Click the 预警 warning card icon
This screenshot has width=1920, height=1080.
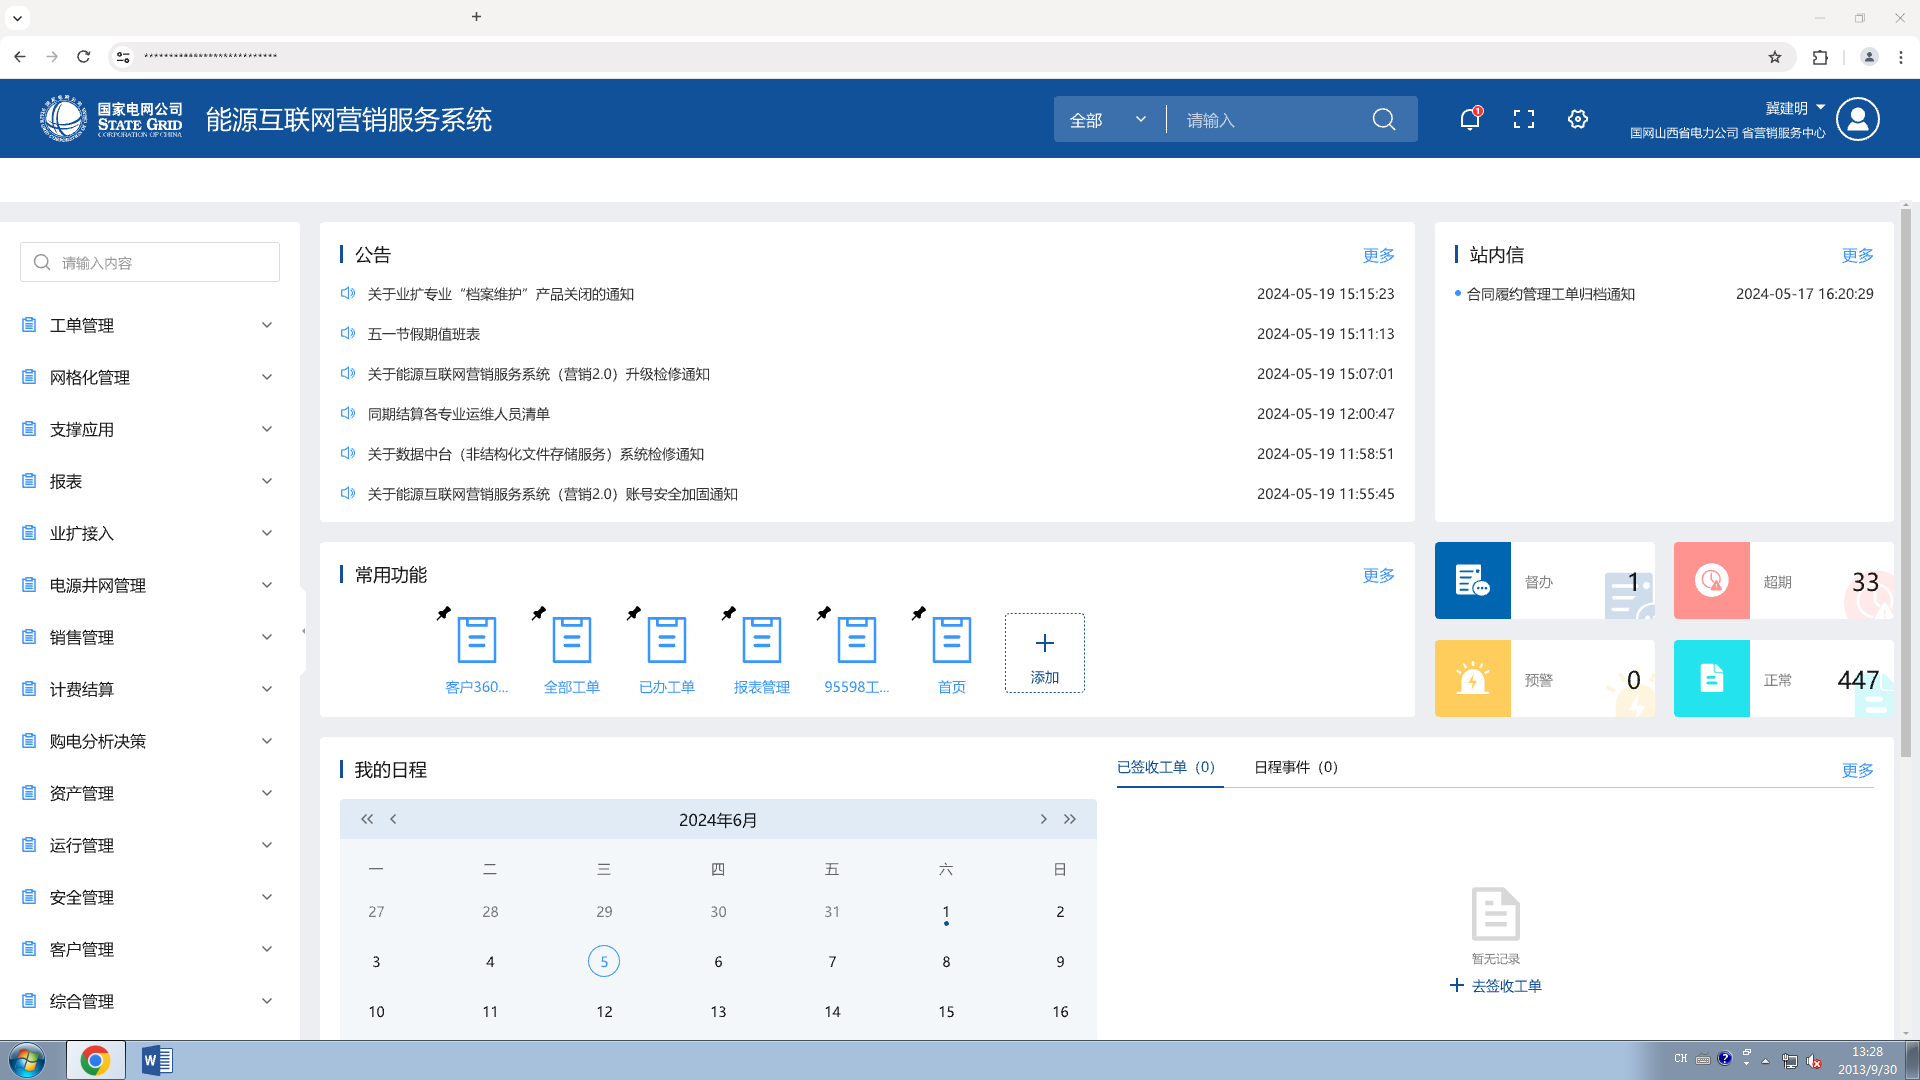[x=1472, y=679]
